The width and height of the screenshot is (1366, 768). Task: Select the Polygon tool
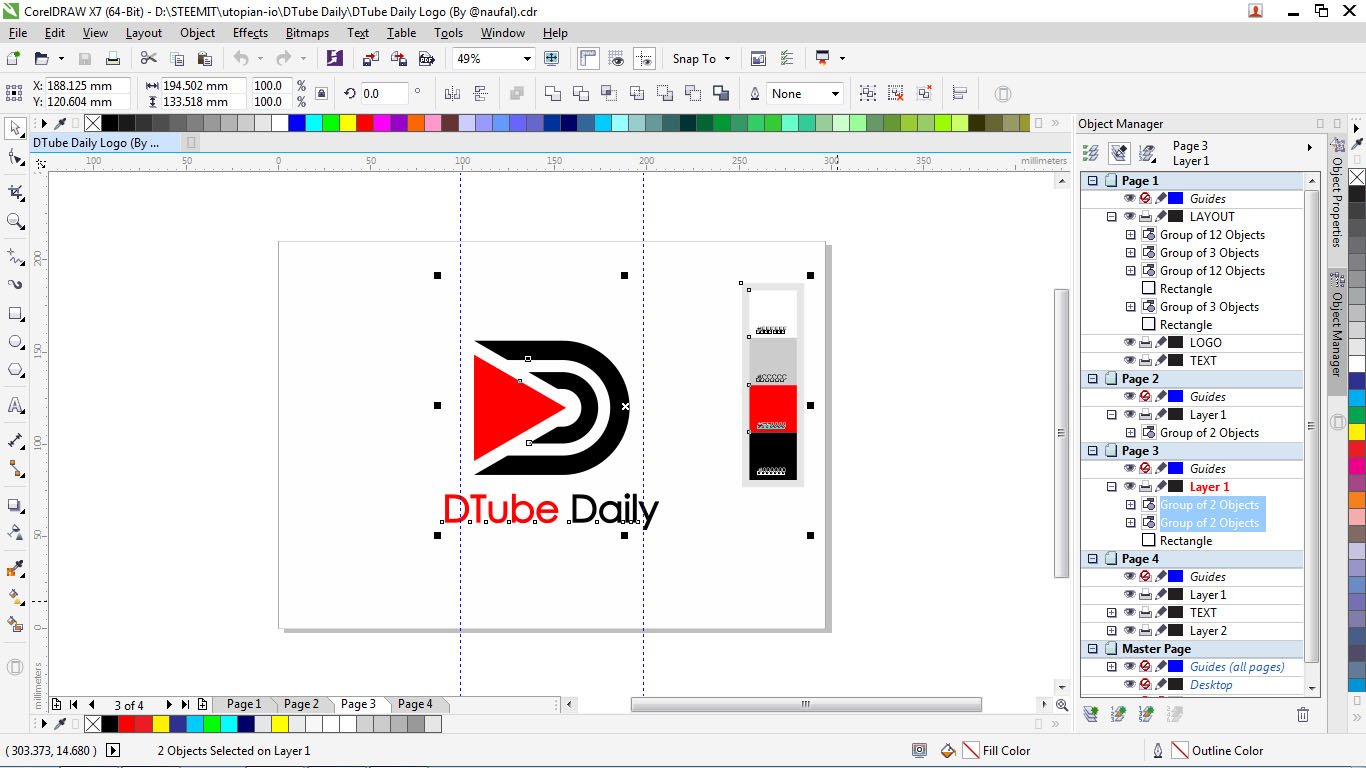click(x=15, y=370)
